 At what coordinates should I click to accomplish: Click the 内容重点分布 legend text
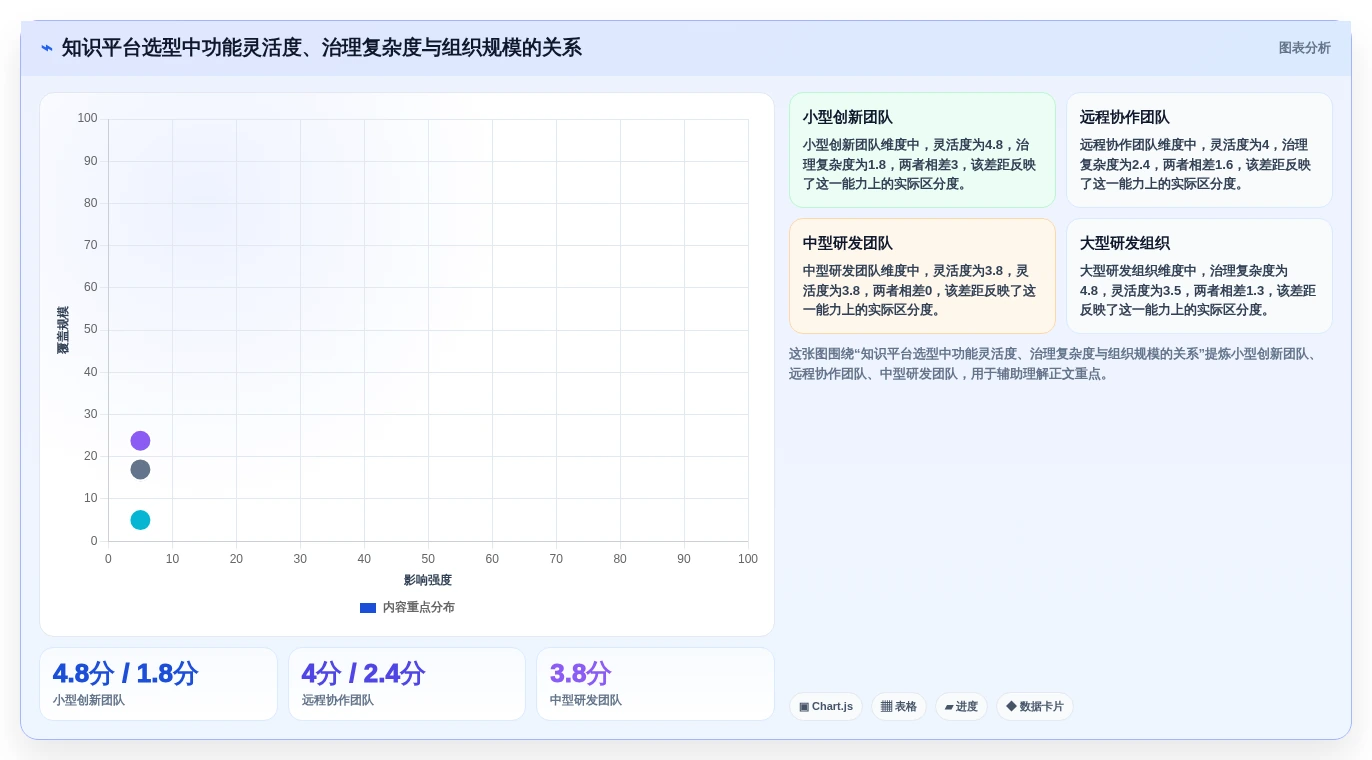click(x=418, y=607)
